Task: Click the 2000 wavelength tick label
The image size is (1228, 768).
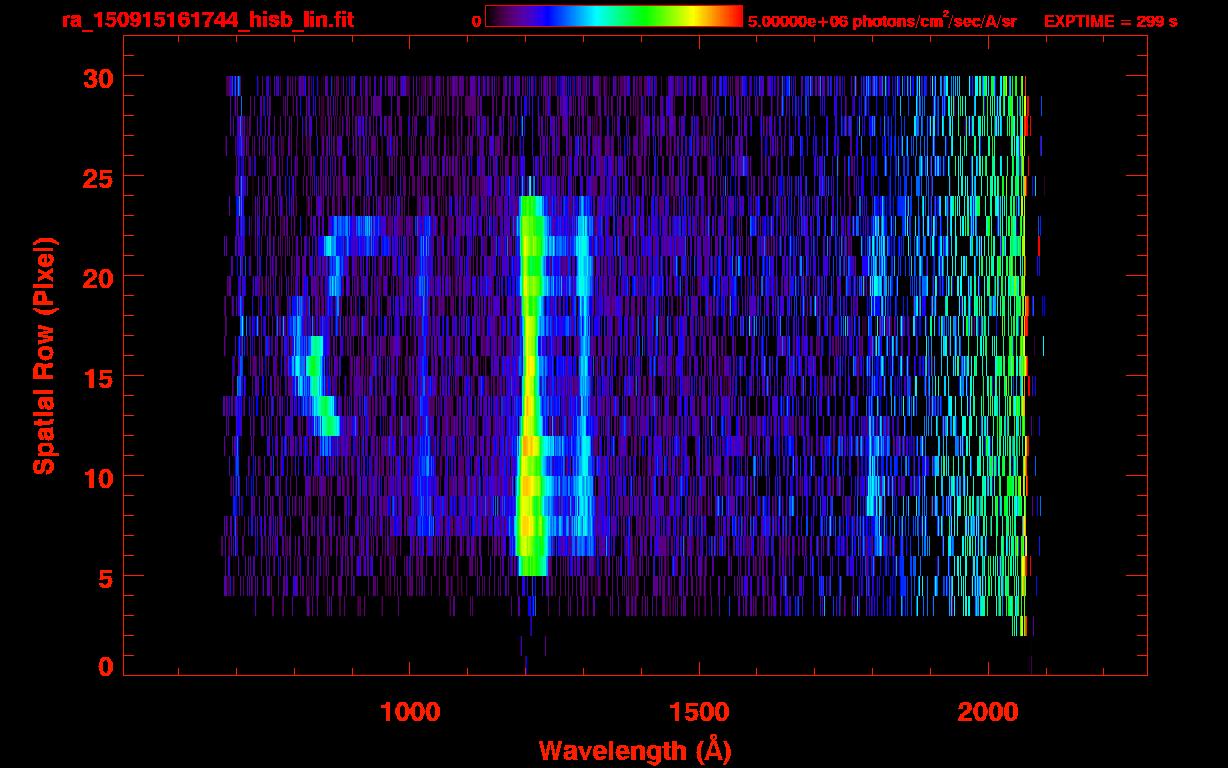Action: click(x=988, y=712)
